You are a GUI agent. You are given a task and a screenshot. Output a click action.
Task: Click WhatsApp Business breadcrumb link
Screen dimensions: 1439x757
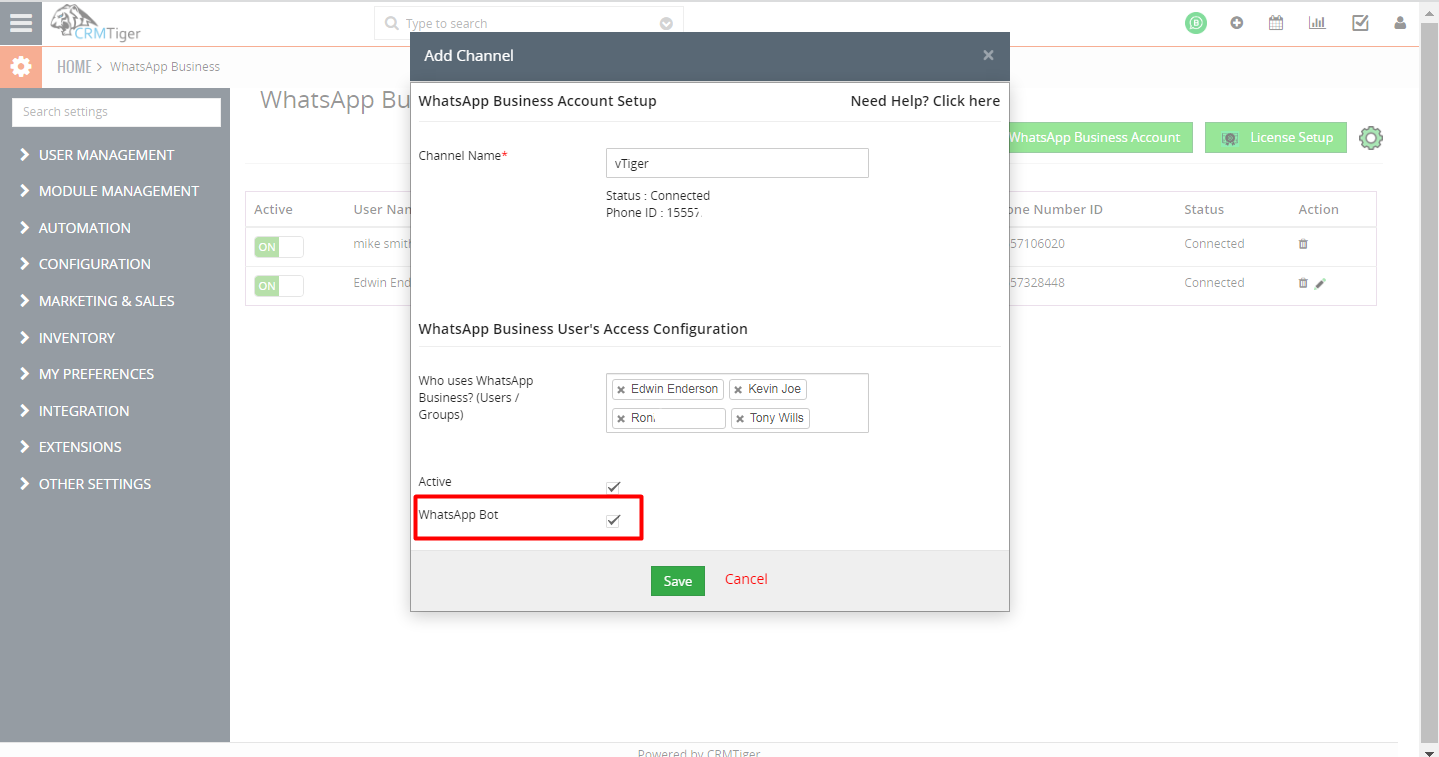(165, 67)
